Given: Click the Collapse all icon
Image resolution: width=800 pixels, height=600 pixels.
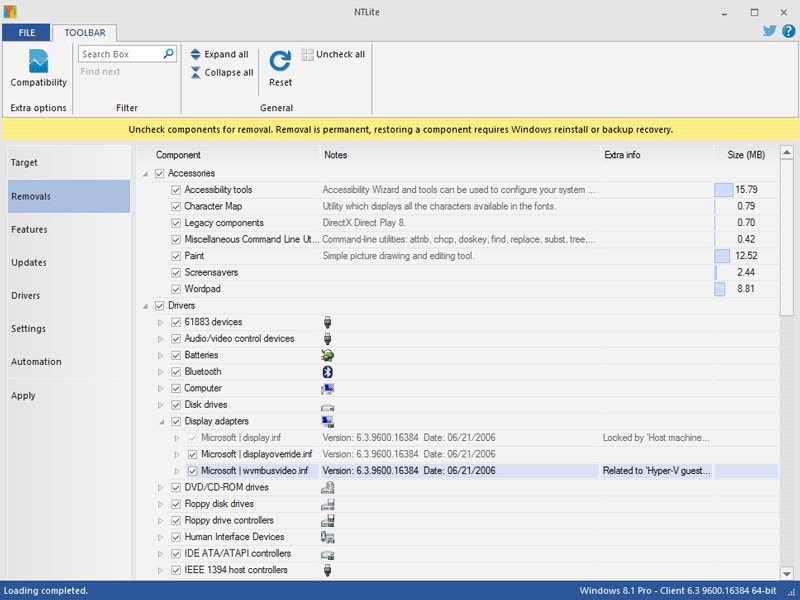Looking at the screenshot, I should (196, 72).
